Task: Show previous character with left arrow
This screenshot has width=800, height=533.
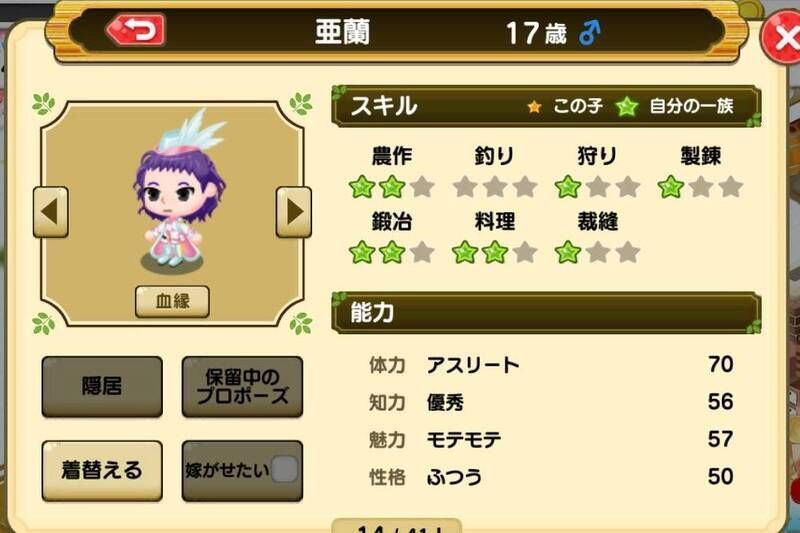Action: pyautogui.click(x=51, y=212)
